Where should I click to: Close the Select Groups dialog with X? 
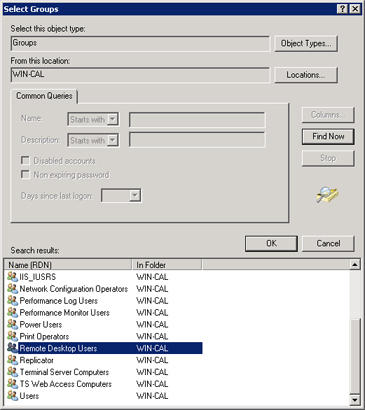355,9
